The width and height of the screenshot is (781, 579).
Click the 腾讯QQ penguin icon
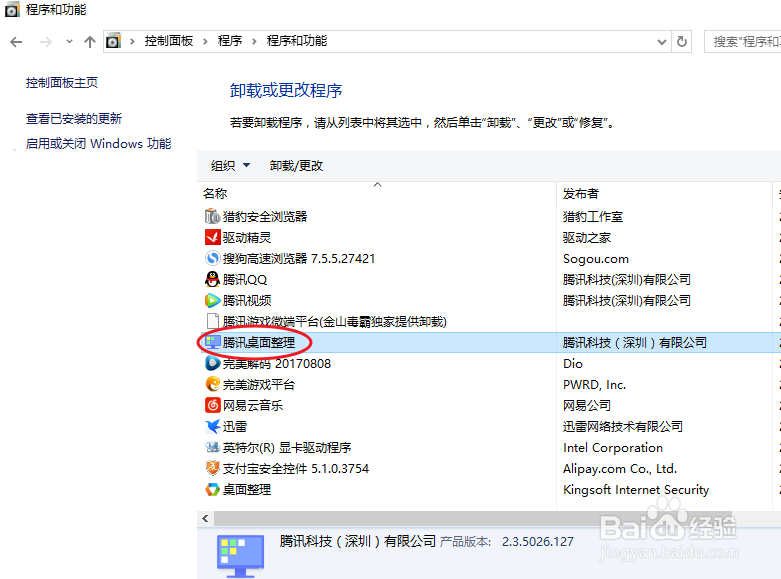[x=212, y=279]
